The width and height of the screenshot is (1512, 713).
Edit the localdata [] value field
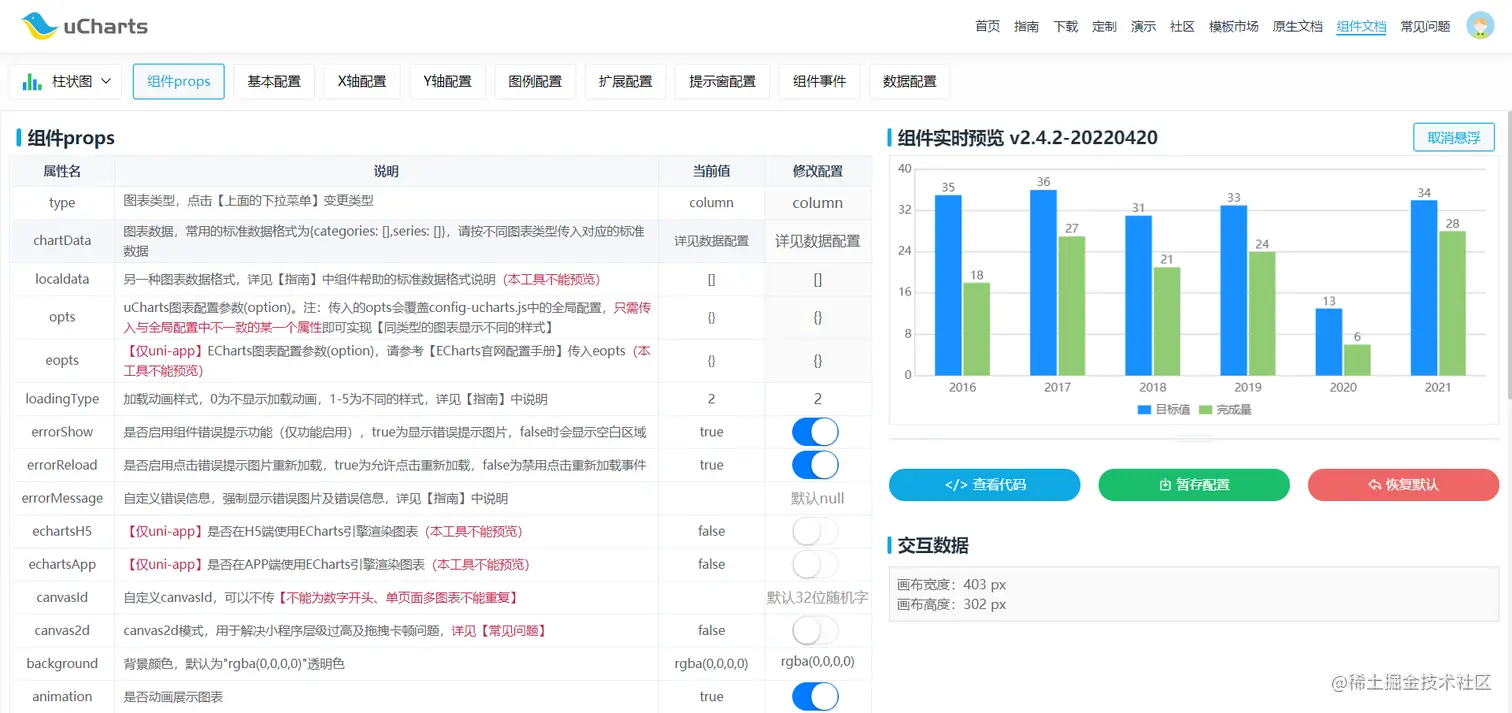pos(818,280)
